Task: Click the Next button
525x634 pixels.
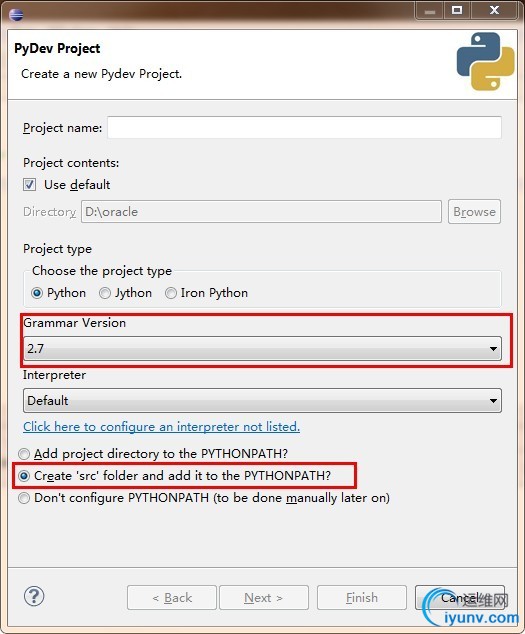Action: tap(264, 597)
